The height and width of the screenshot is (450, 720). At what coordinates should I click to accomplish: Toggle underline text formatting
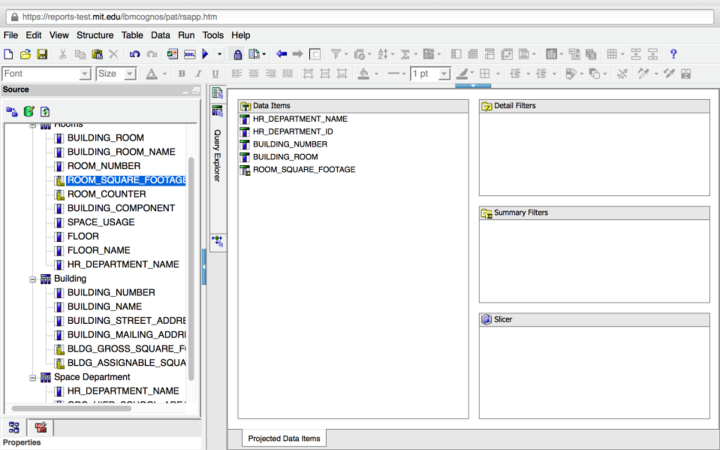pos(215,74)
